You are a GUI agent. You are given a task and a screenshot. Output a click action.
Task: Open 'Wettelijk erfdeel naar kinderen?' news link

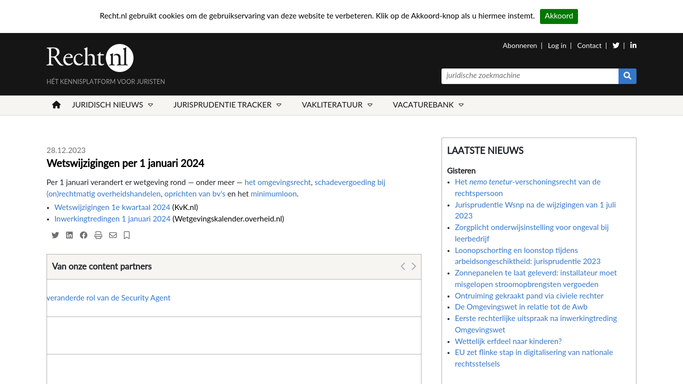[508, 341]
